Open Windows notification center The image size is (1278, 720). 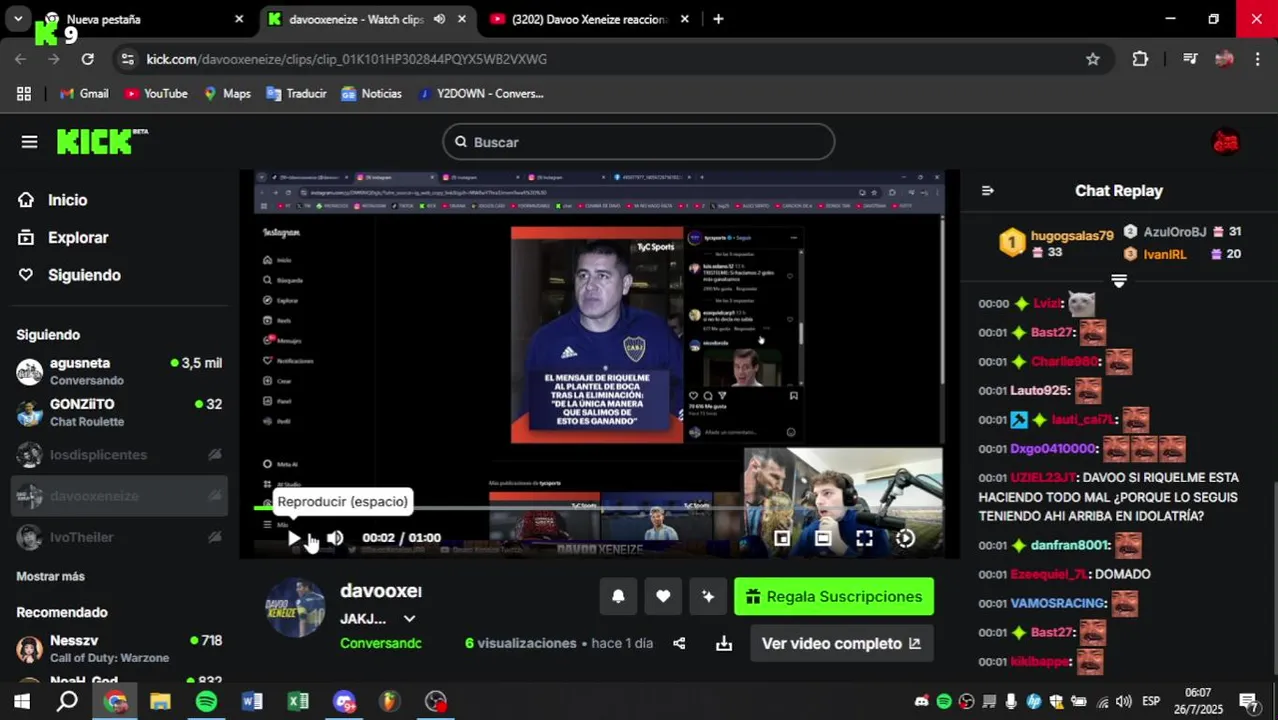[1249, 701]
